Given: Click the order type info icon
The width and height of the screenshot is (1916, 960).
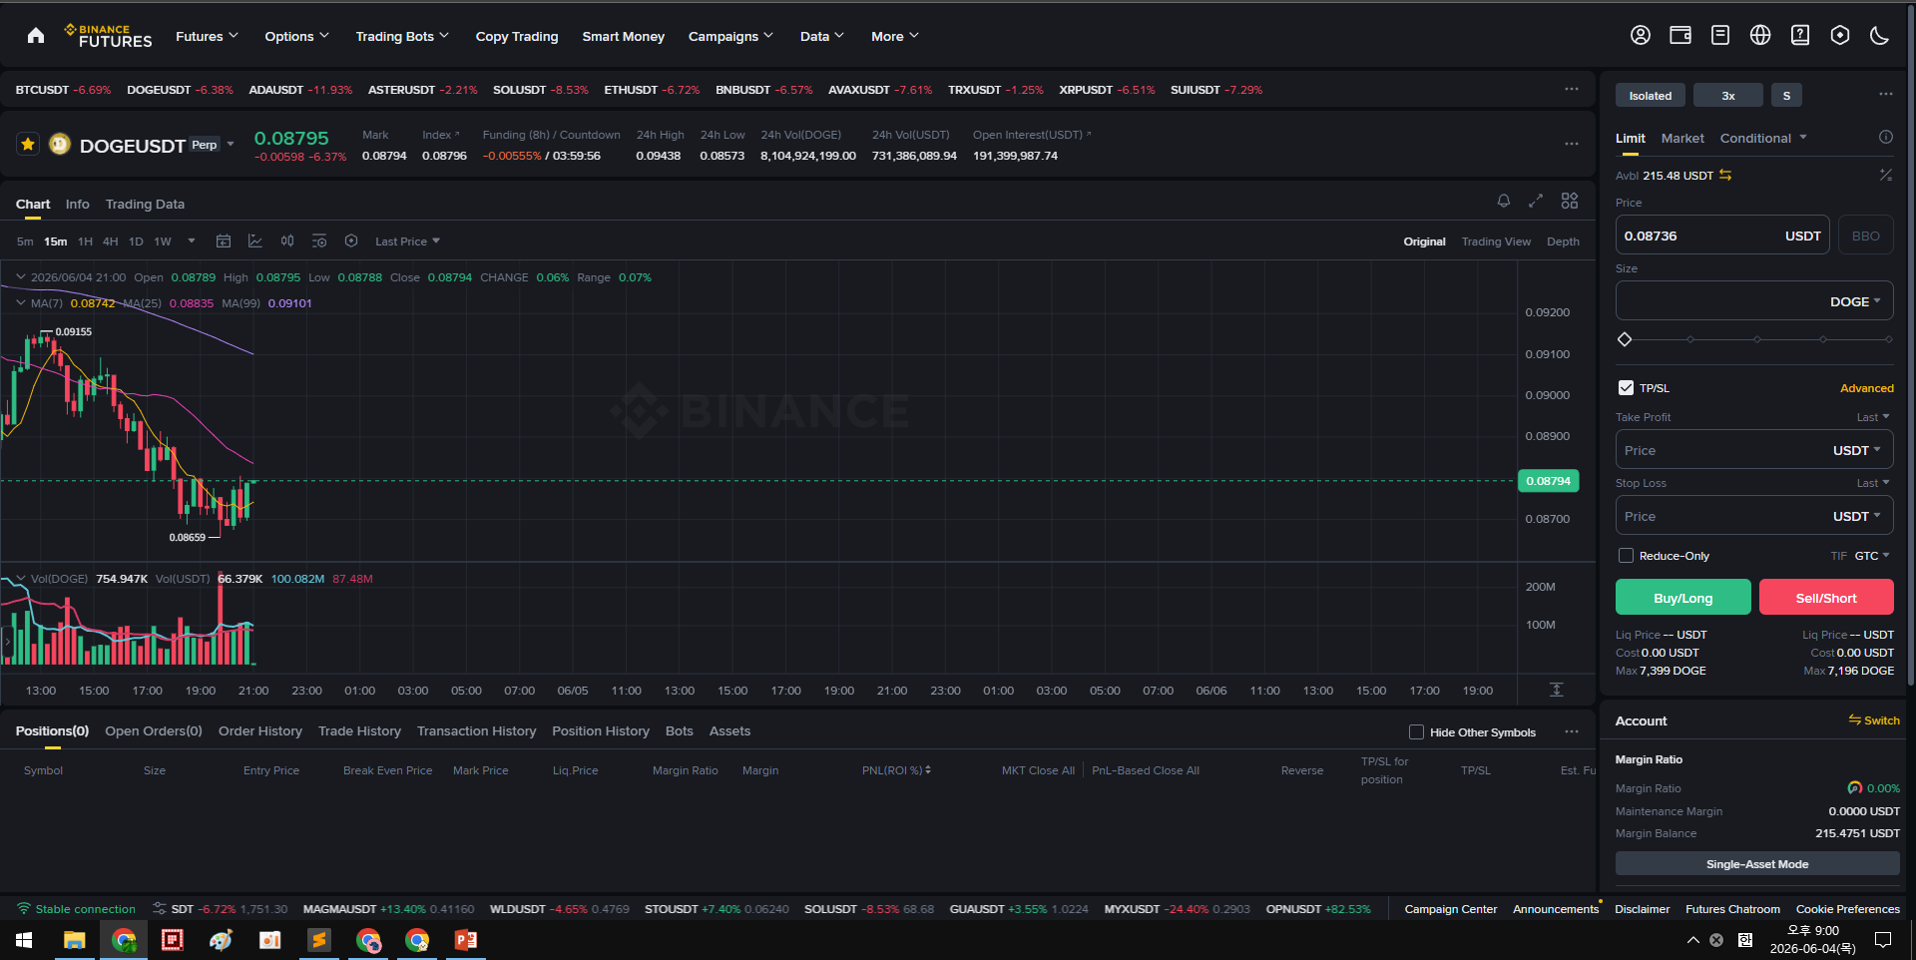Looking at the screenshot, I should tap(1885, 138).
